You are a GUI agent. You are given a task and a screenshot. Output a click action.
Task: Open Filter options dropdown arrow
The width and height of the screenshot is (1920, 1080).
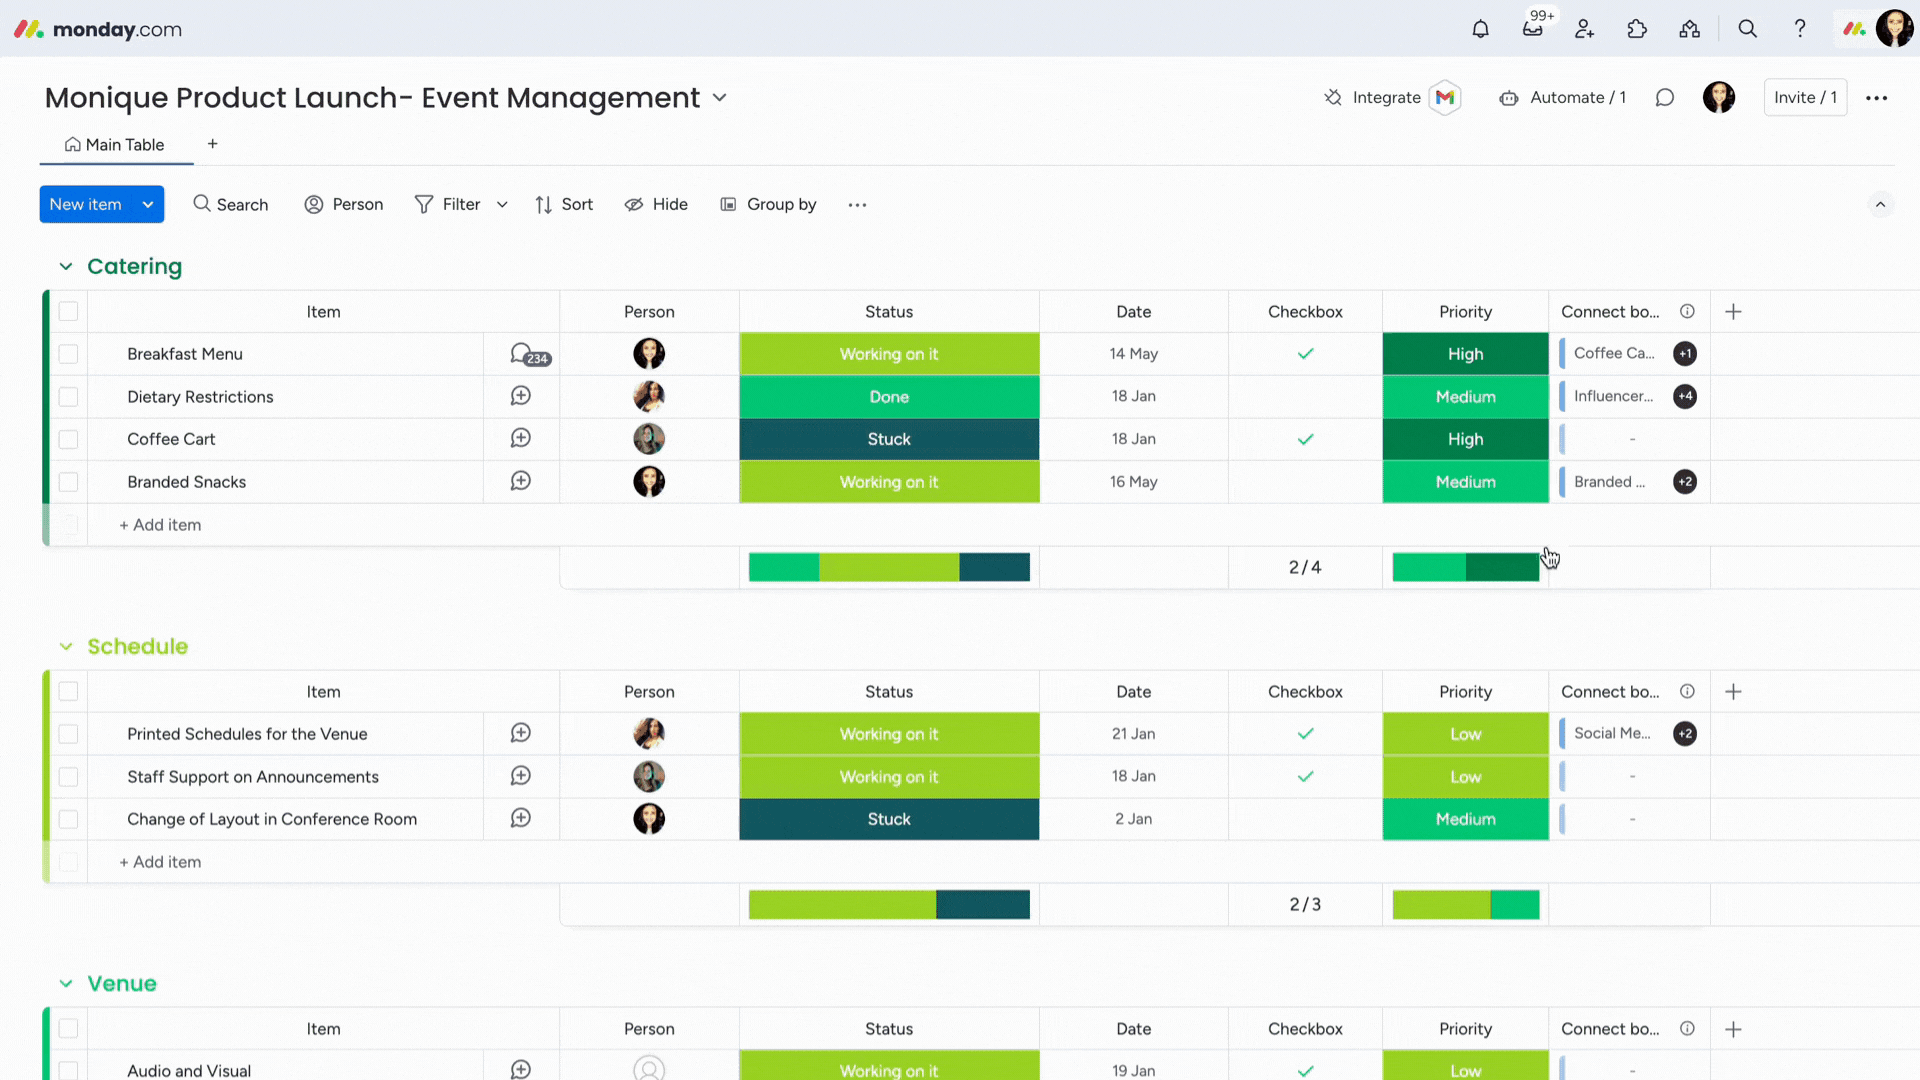coord(502,204)
